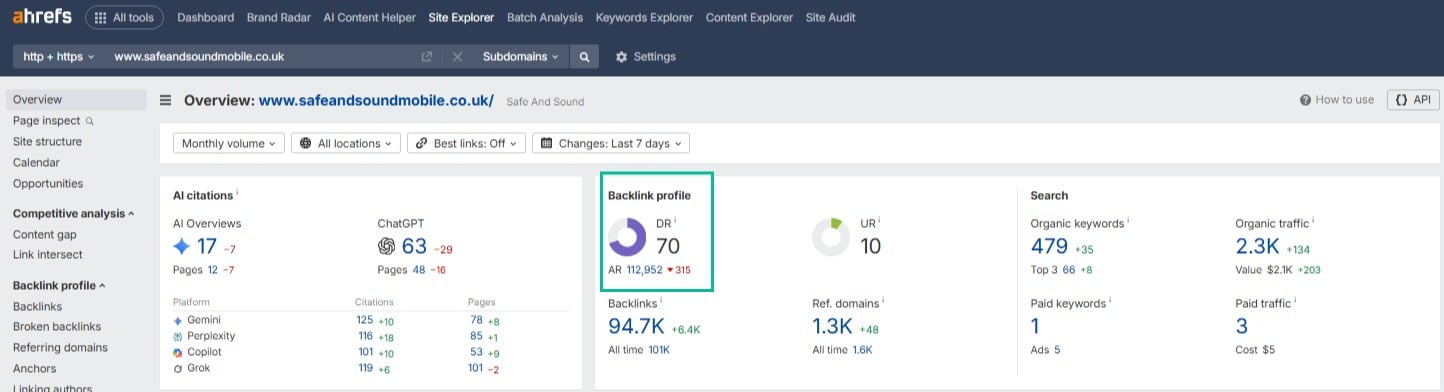
Task: Open the Backlinks count 94.7K
Action: (x=636, y=326)
